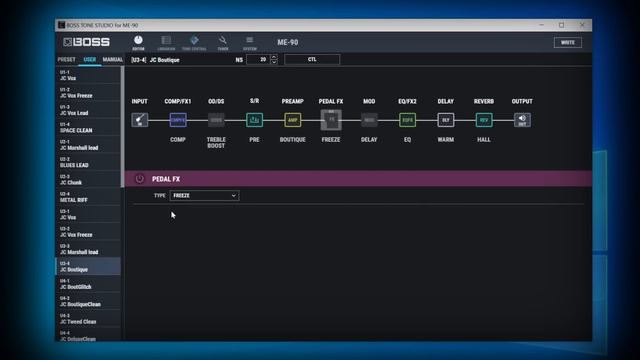Switch to the PRESET tab
640x360 pixels.
click(x=67, y=60)
